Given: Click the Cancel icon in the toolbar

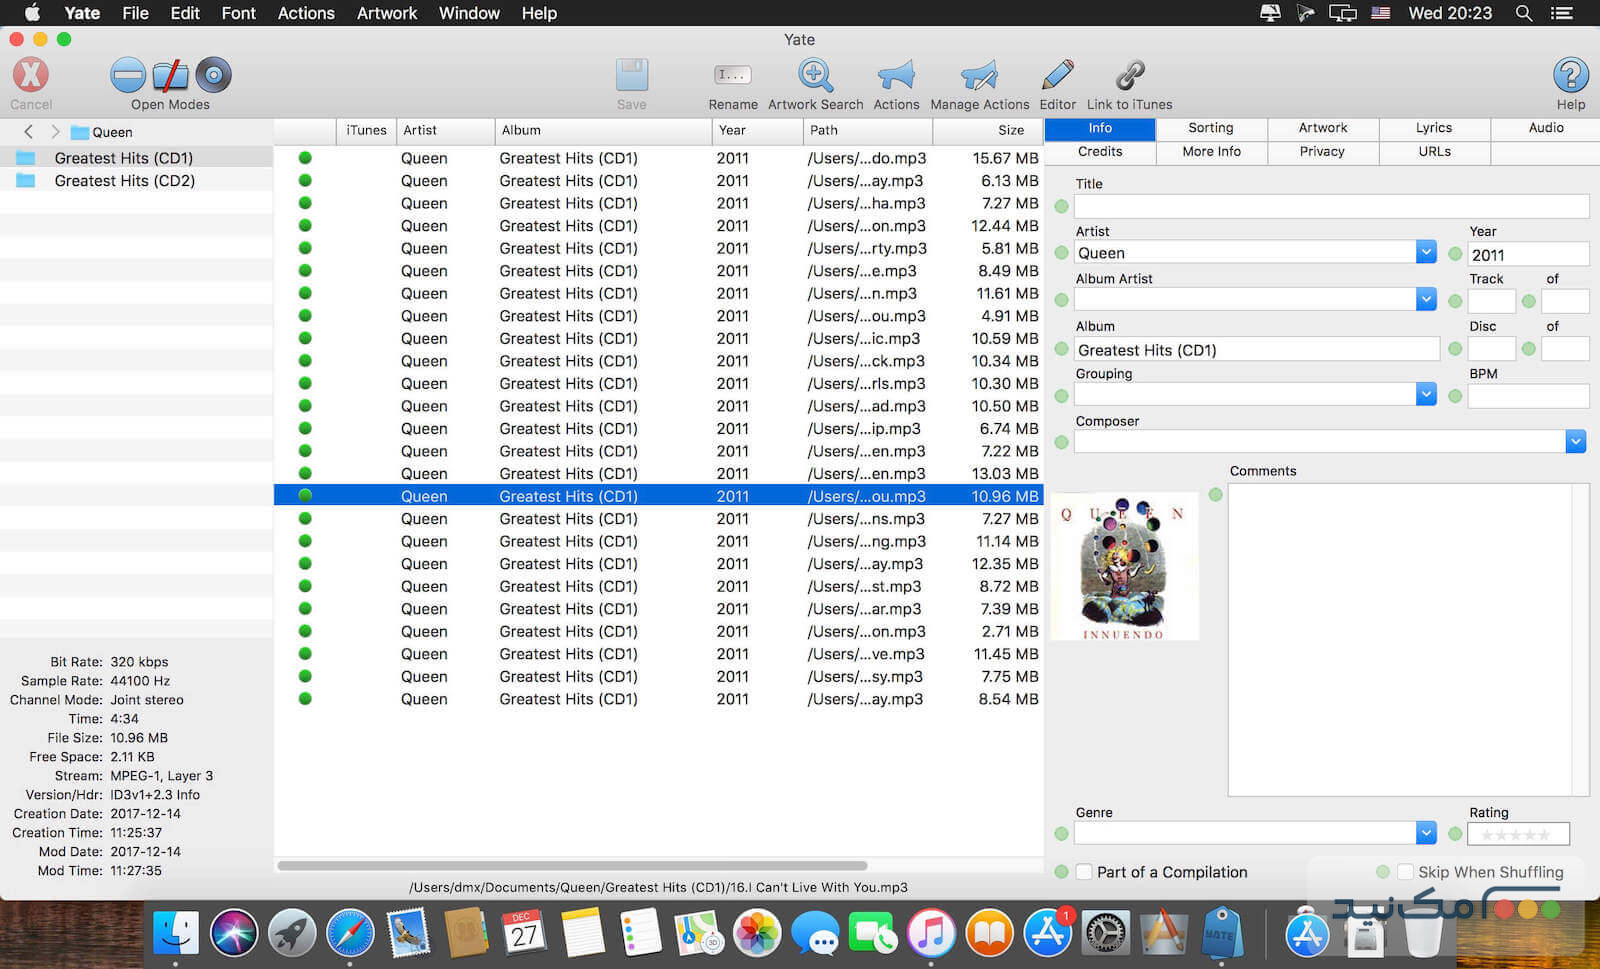Looking at the screenshot, I should [x=31, y=76].
